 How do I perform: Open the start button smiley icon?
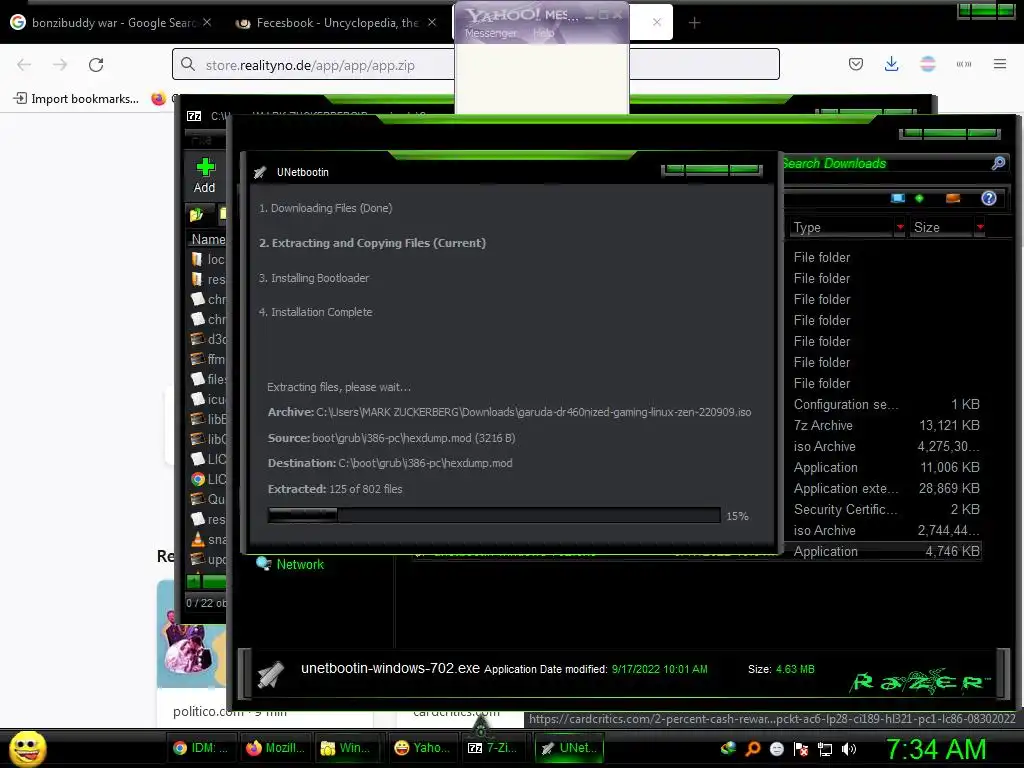[27, 748]
